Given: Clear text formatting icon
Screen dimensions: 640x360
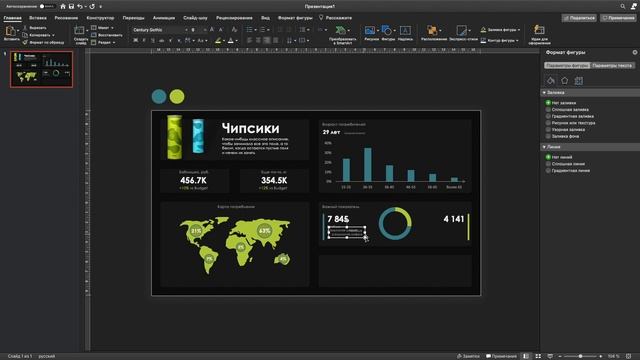Looking at the screenshot, I should (234, 30).
